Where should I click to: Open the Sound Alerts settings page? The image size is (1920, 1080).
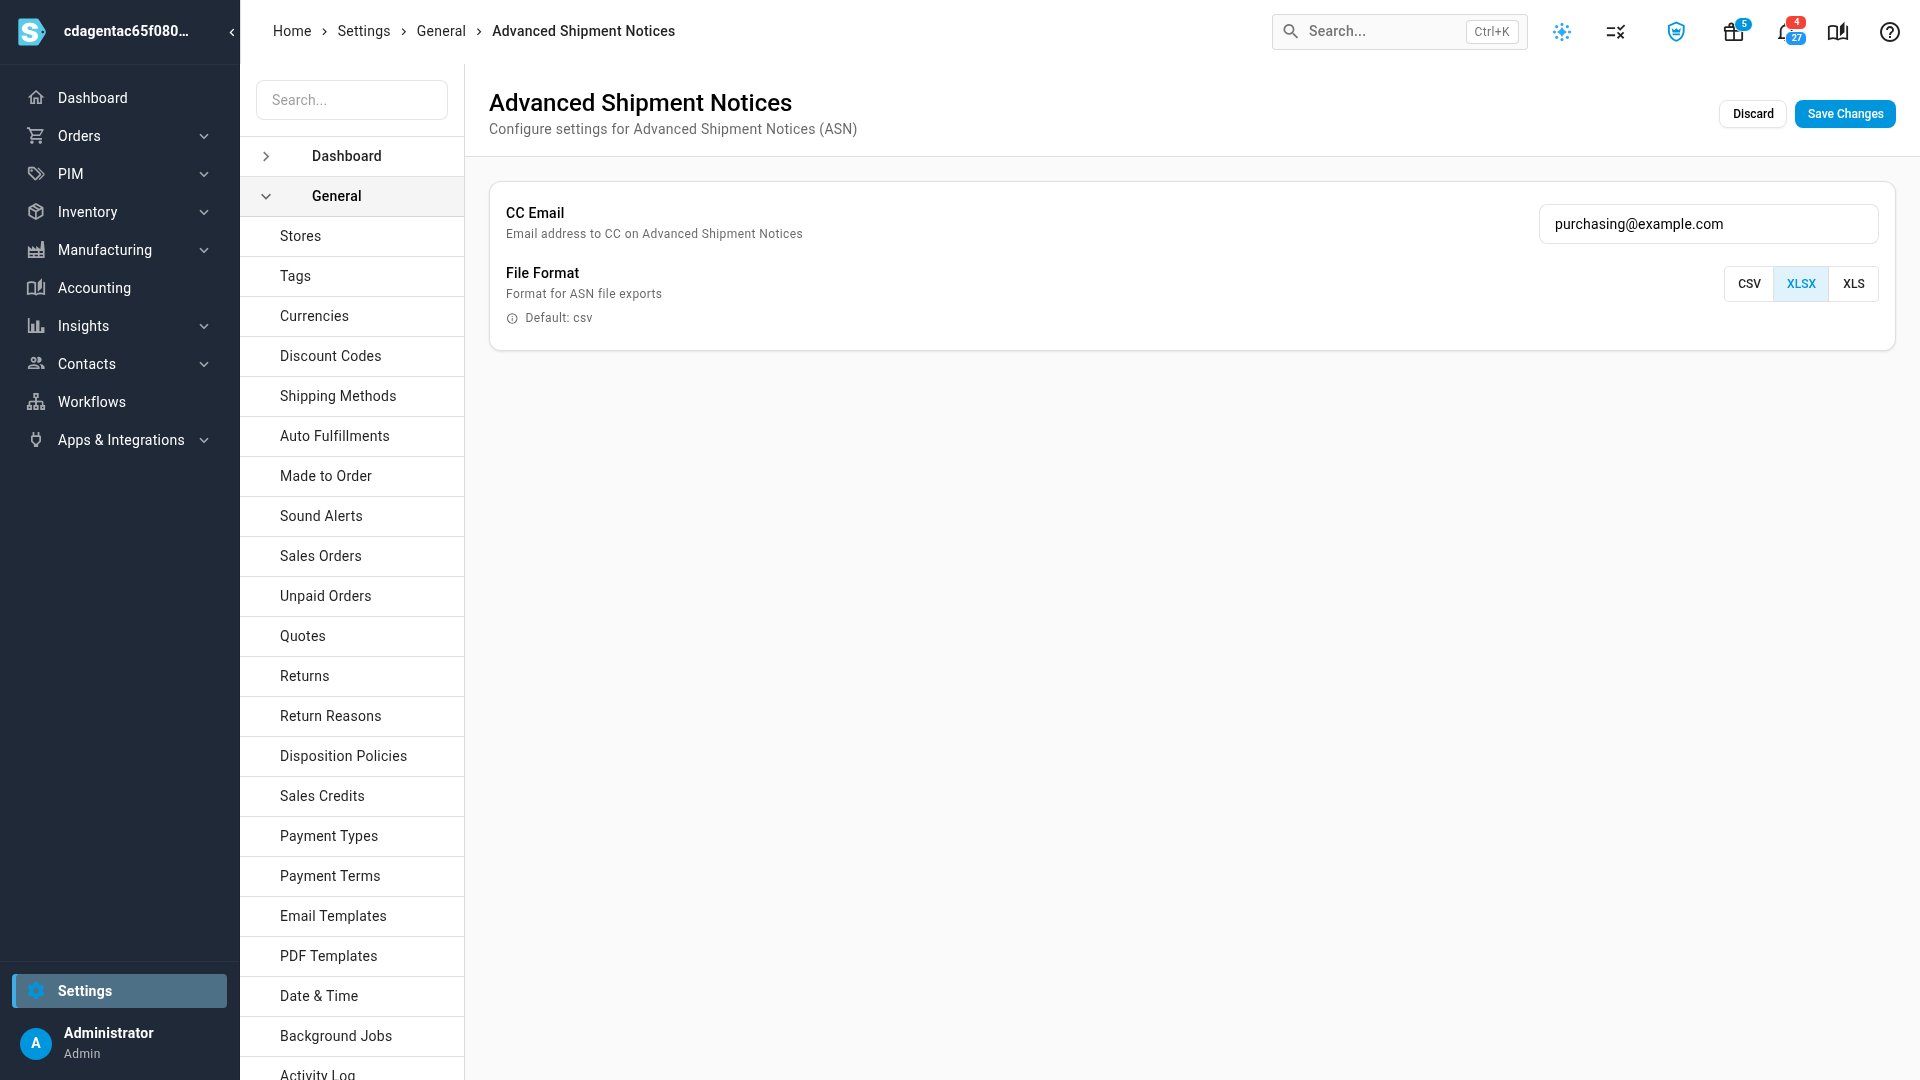coord(352,516)
